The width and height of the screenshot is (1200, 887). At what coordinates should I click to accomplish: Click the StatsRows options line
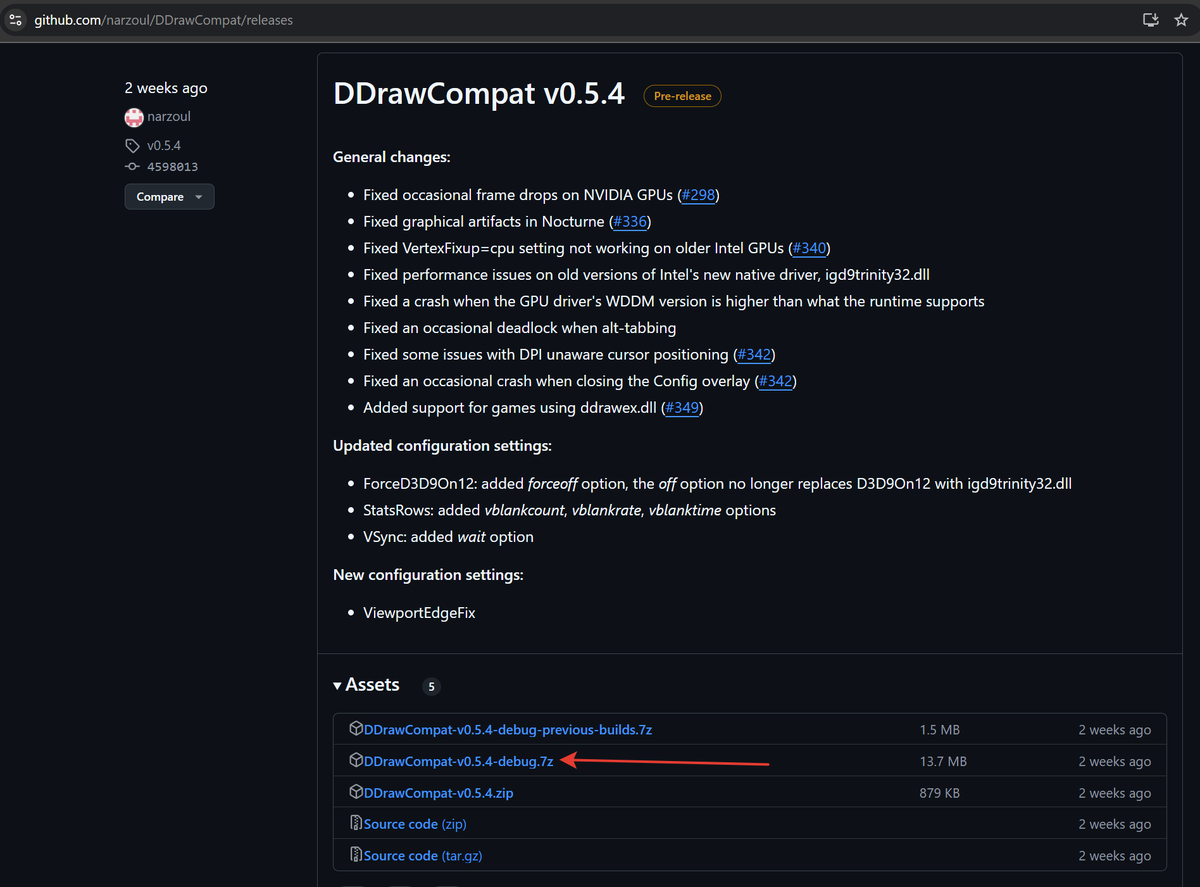570,510
